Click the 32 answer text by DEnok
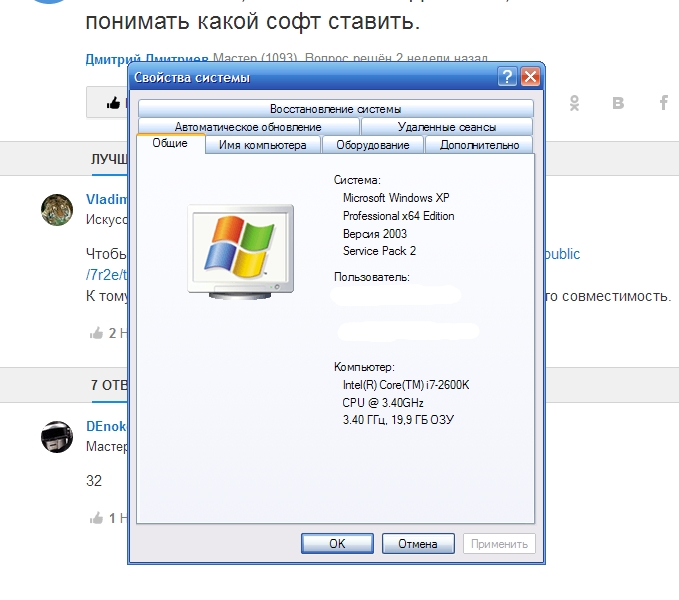Image resolution: width=679 pixels, height=600 pixels. click(x=94, y=481)
